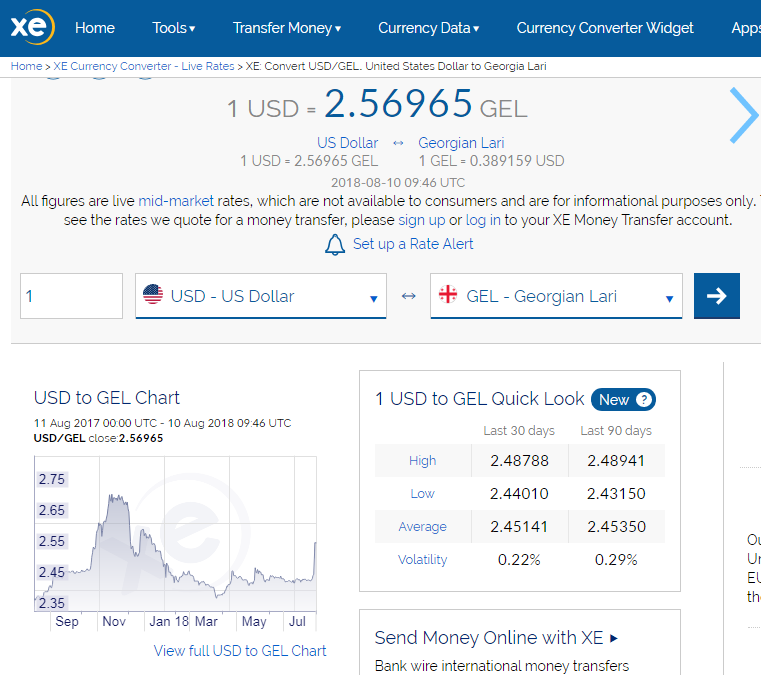Click the next arrow chevron at right
Screen dimensions: 761x675
743,115
